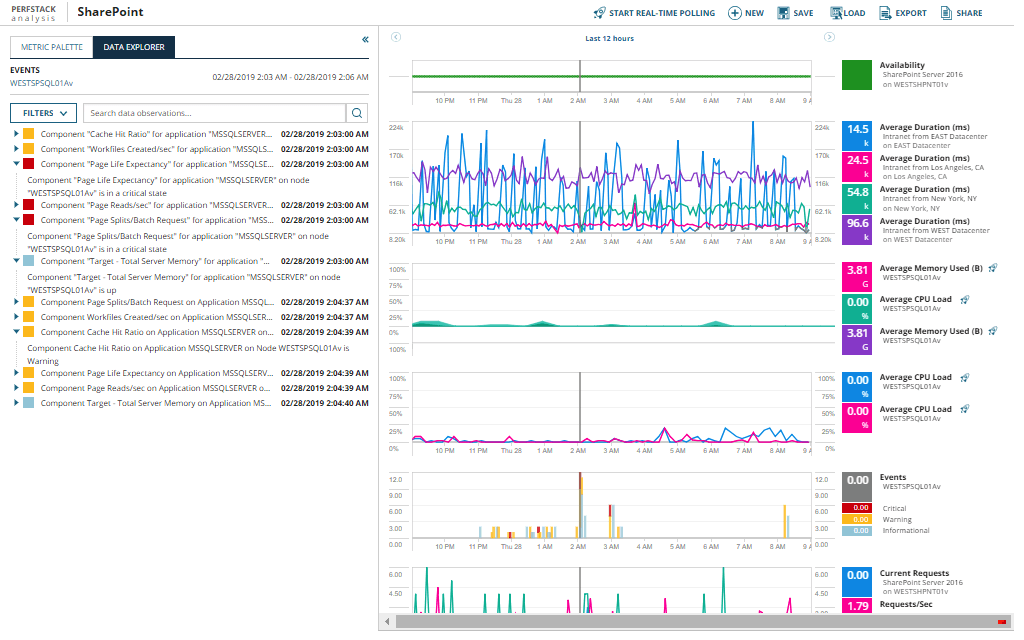The image size is (1024, 640).
Task: Collapse the Page Life Expectancy event entry
Action: [15, 164]
